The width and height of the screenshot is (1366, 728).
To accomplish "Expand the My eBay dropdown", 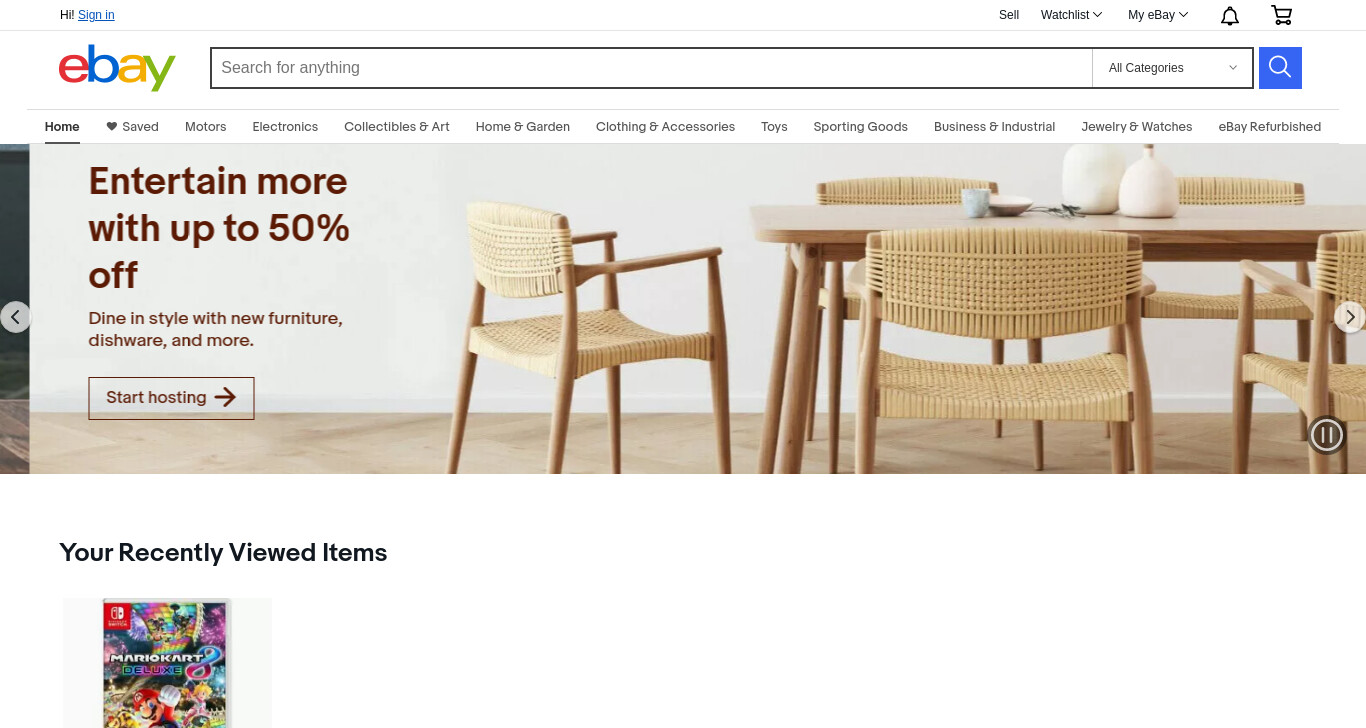I will [x=1158, y=15].
